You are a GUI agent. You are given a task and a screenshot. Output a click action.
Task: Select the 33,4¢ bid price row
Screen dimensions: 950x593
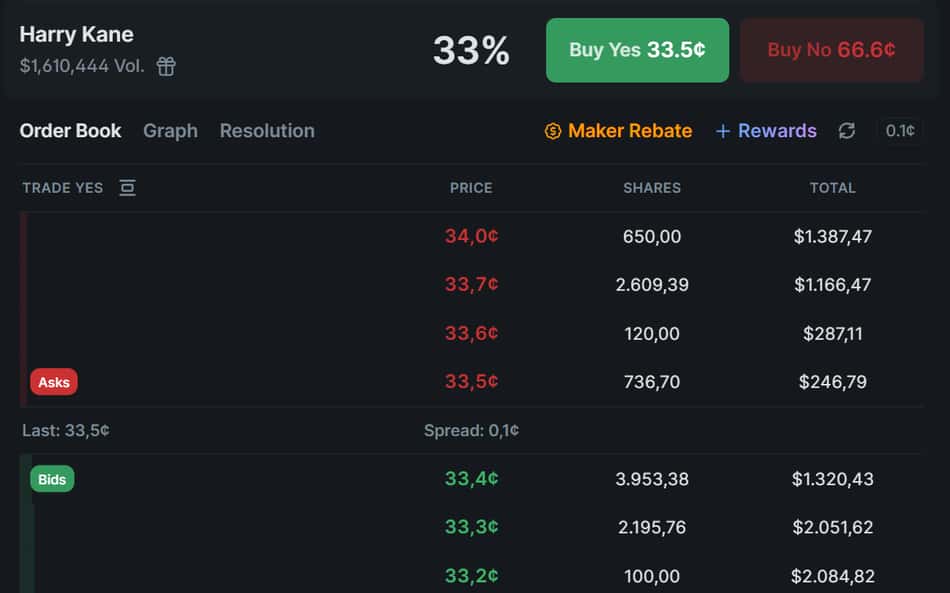coord(471,479)
